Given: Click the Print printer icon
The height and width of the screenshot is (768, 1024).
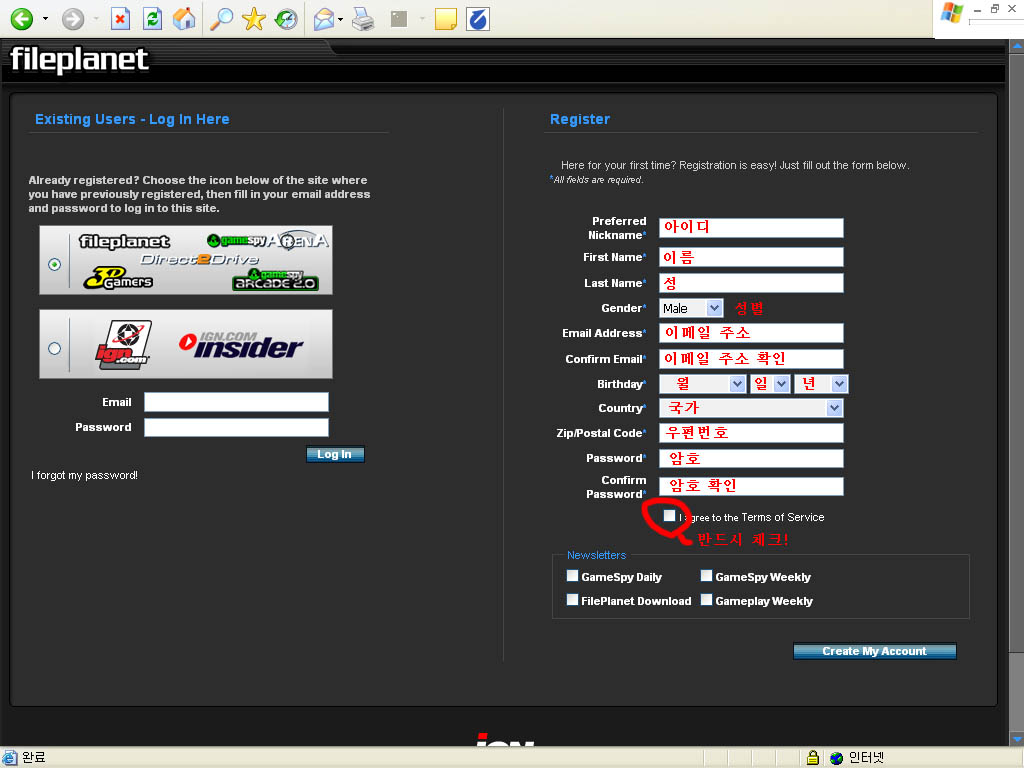Looking at the screenshot, I should point(364,19).
